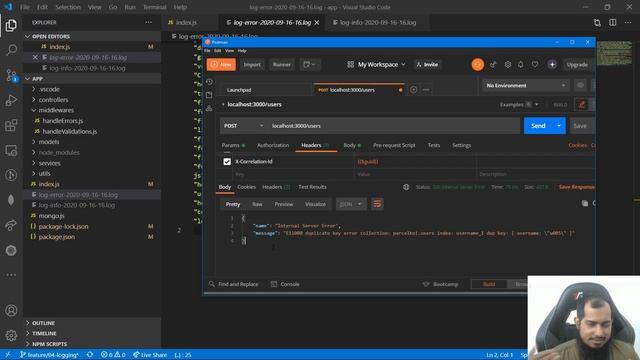Open the Raw response view tab
Viewport: 640px width, 360px height.
tap(257, 204)
